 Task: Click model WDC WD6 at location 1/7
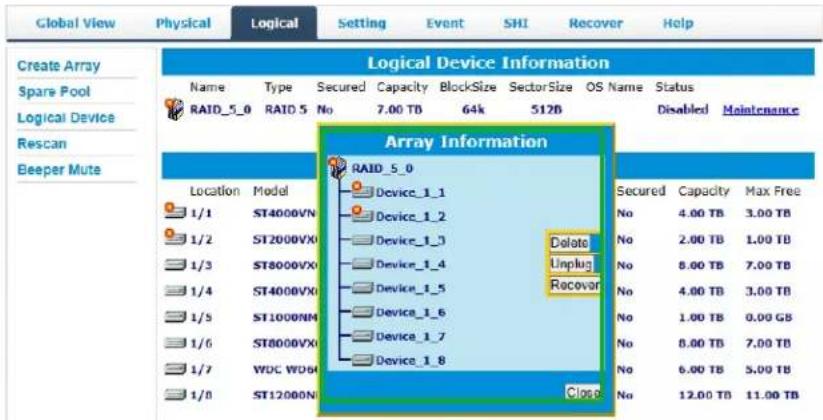tap(284, 369)
